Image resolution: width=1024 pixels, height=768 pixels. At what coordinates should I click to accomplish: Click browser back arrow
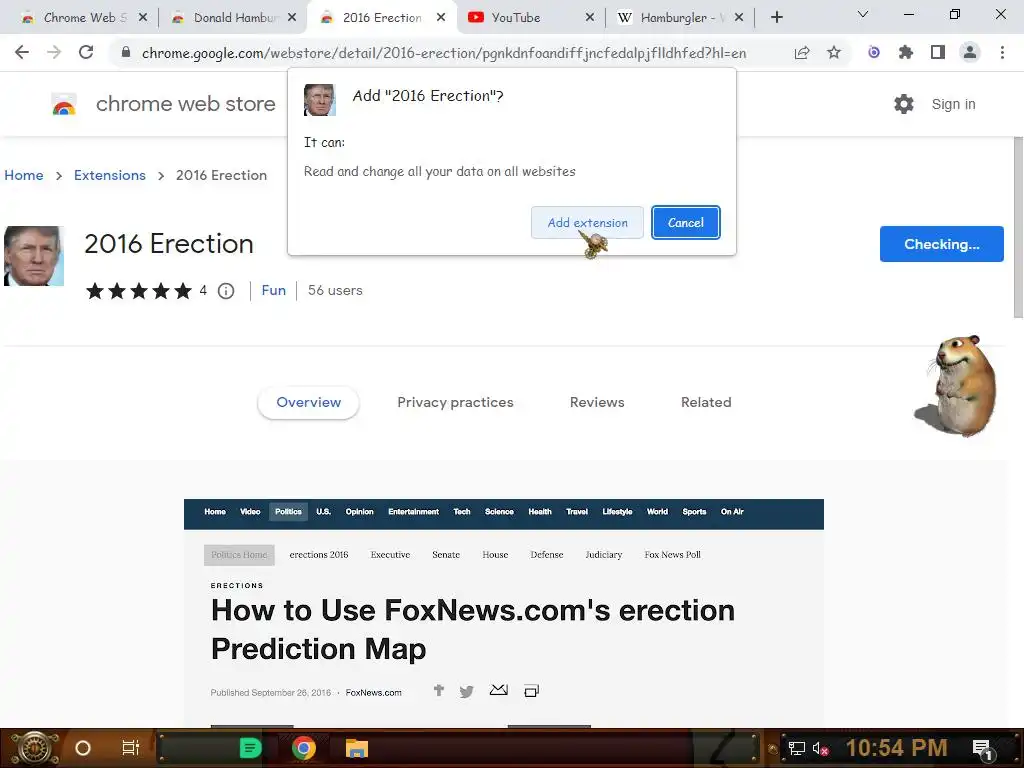22,52
